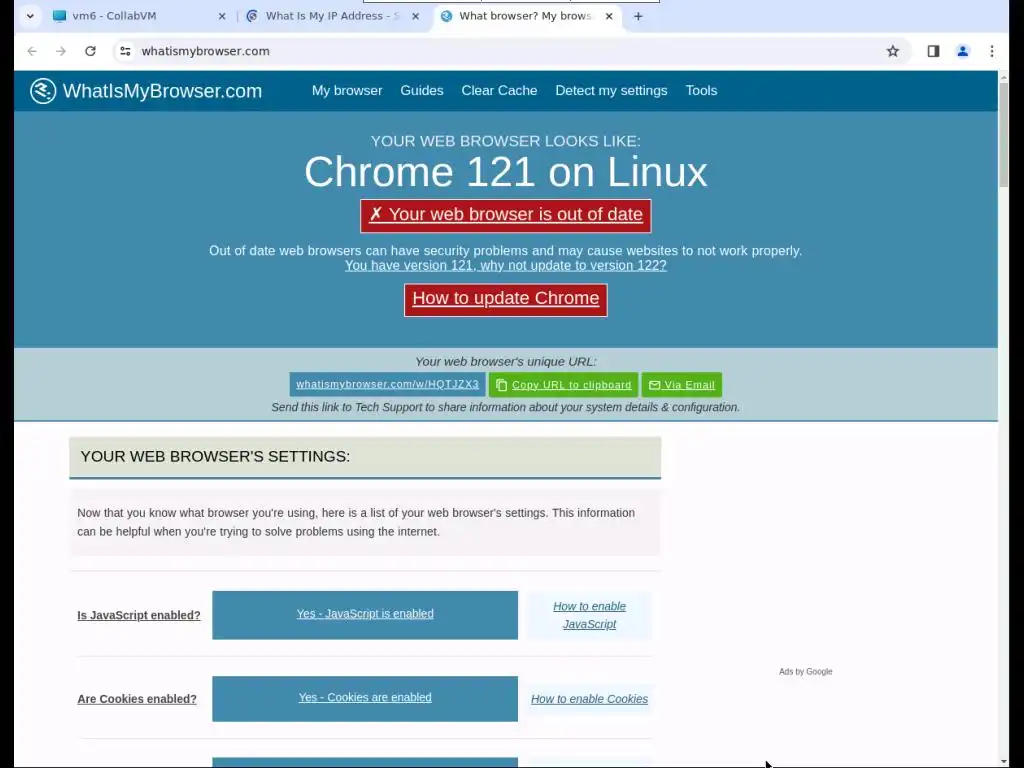Viewport: 1024px width, 768px height.
Task: Open a new tab with plus button
Action: pyautogui.click(x=638, y=16)
